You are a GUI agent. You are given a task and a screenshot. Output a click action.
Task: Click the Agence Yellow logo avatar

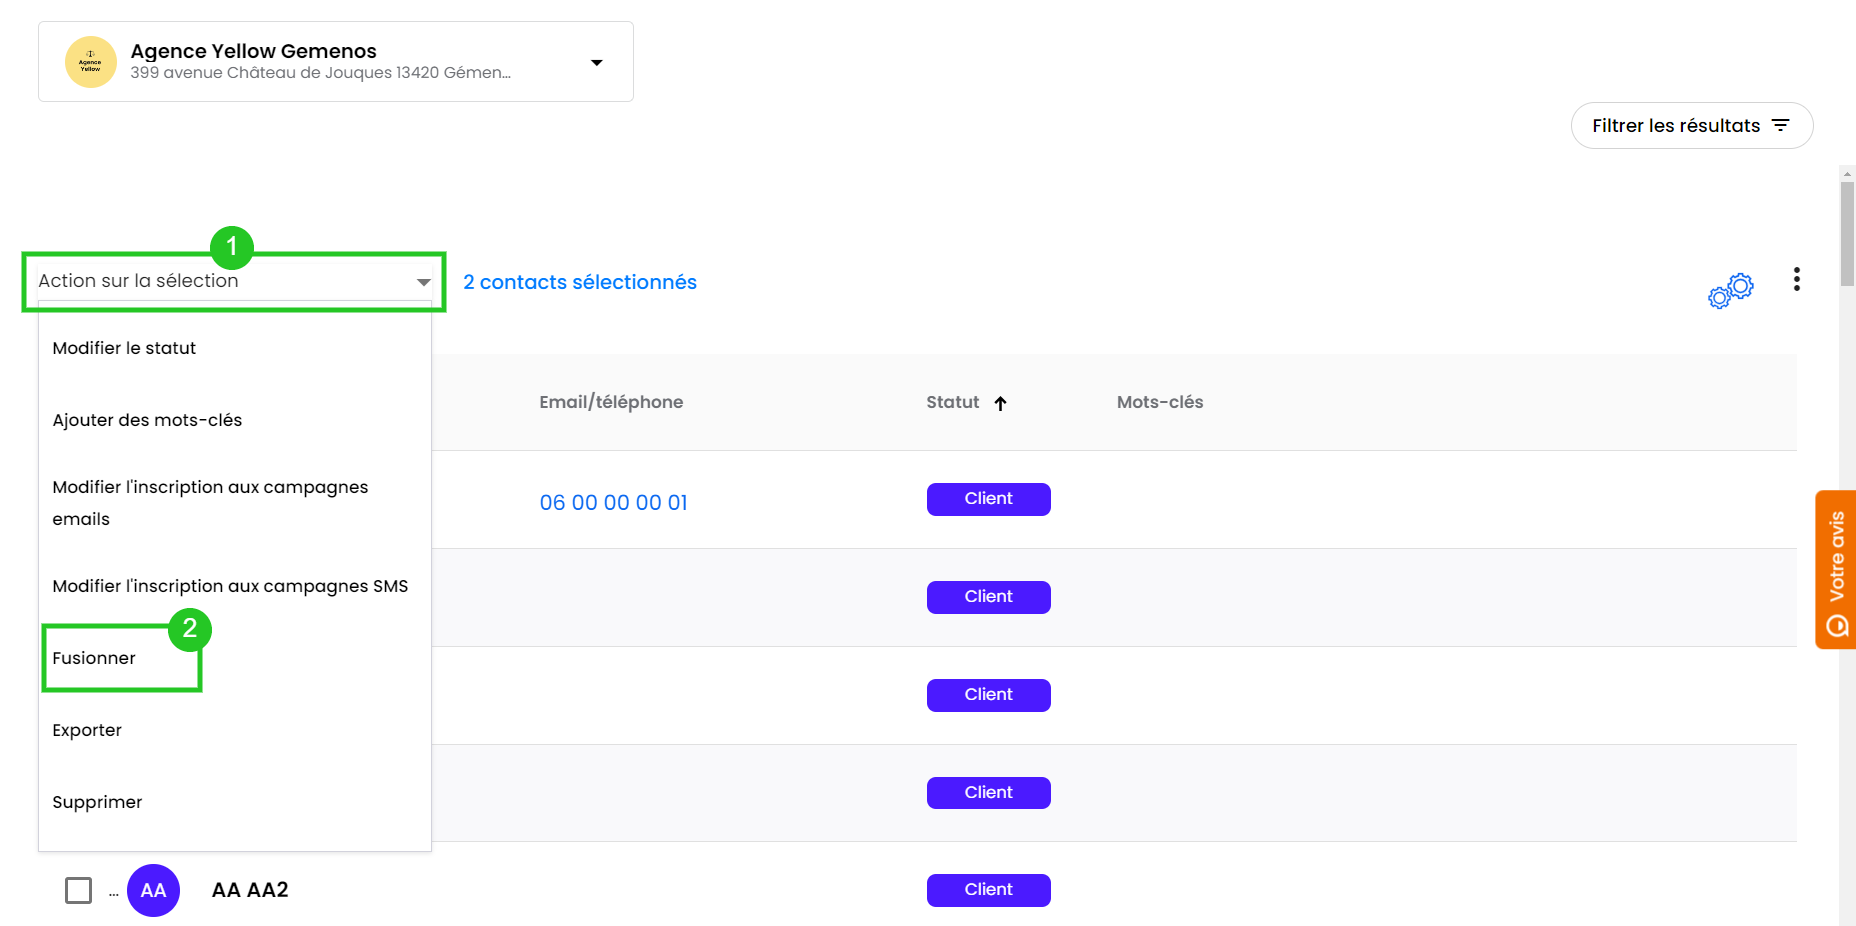click(91, 62)
